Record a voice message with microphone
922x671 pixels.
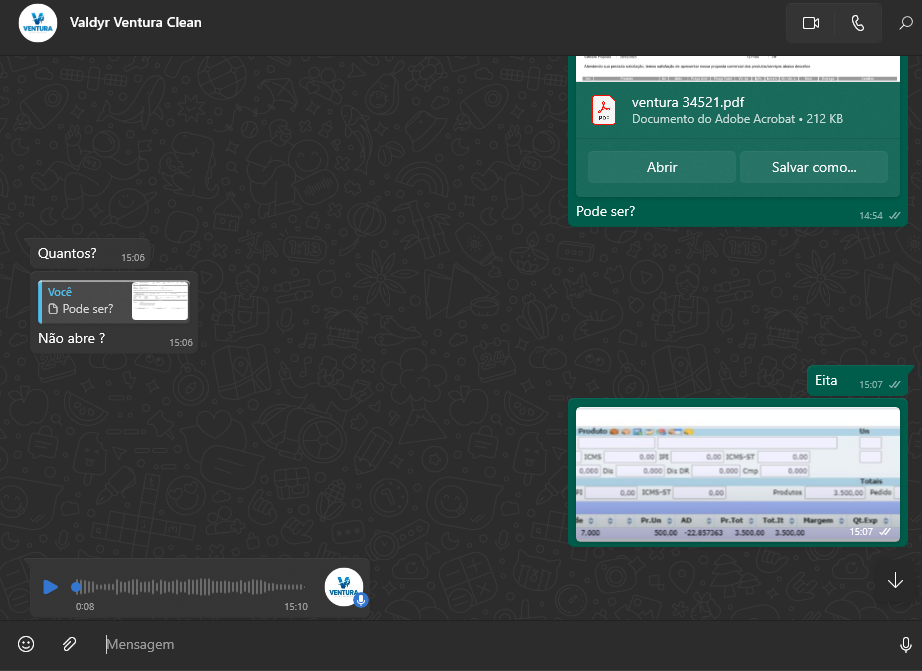[905, 644]
